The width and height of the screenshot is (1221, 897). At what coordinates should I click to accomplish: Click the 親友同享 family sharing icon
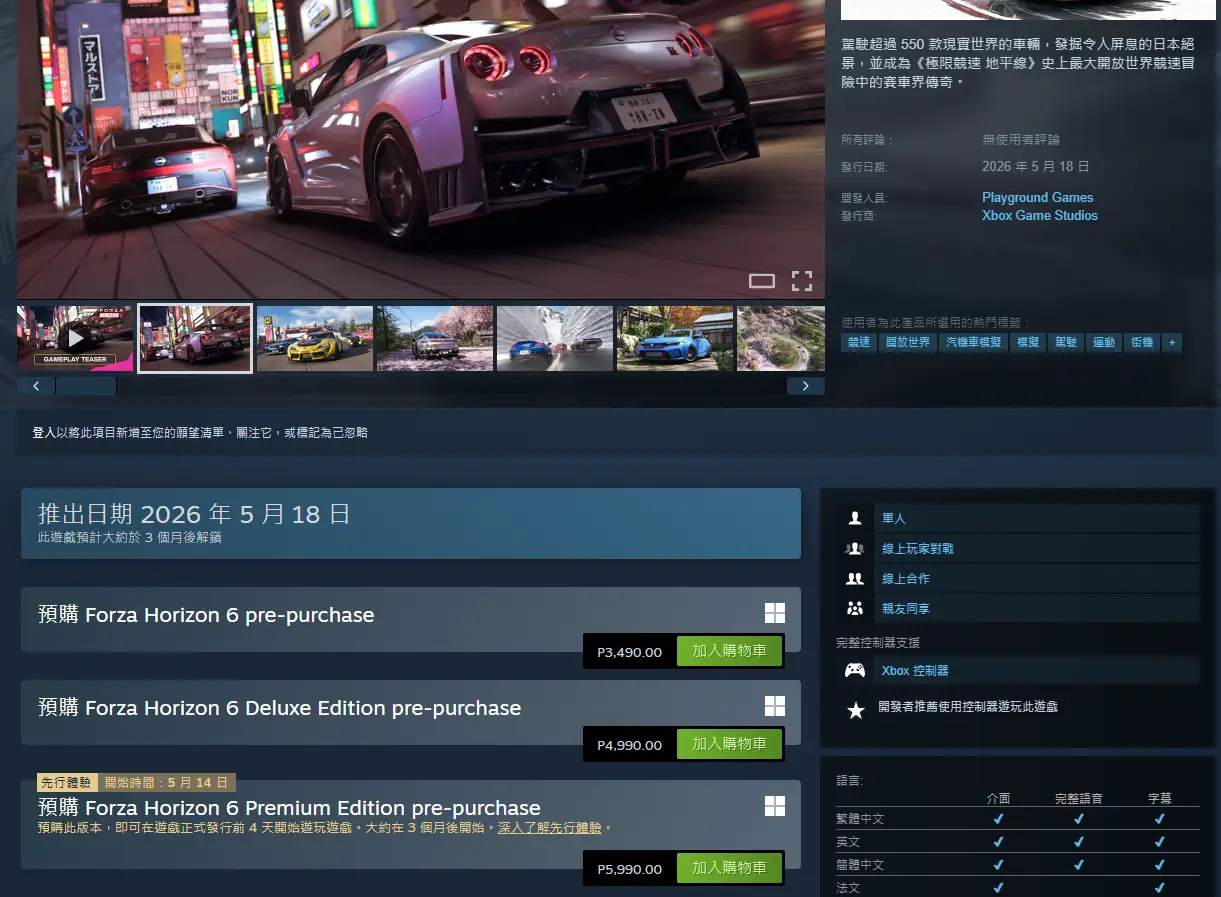pyautogui.click(x=855, y=608)
